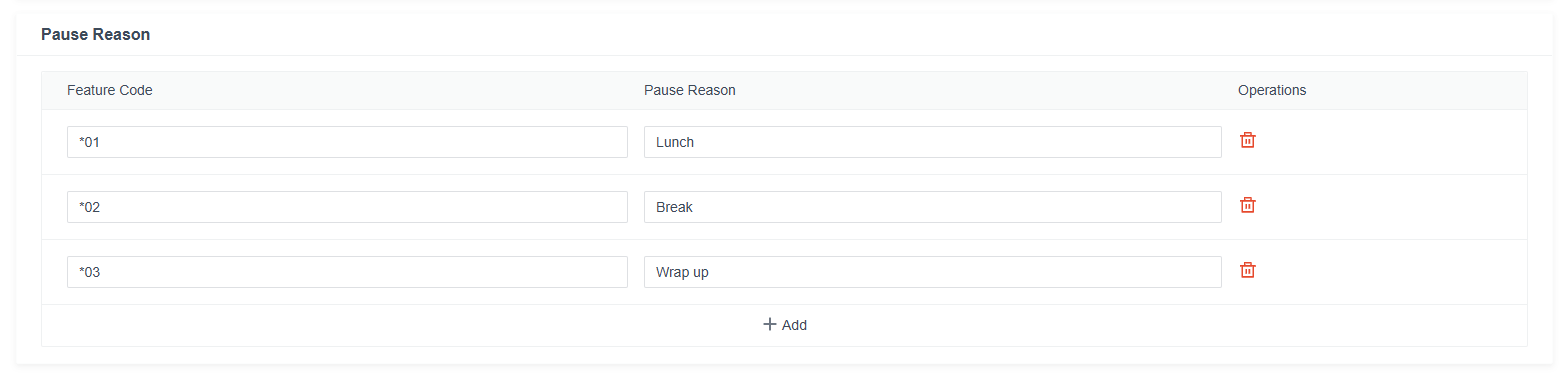Click empty space in the Add footer row

pyautogui.click(x=400, y=325)
